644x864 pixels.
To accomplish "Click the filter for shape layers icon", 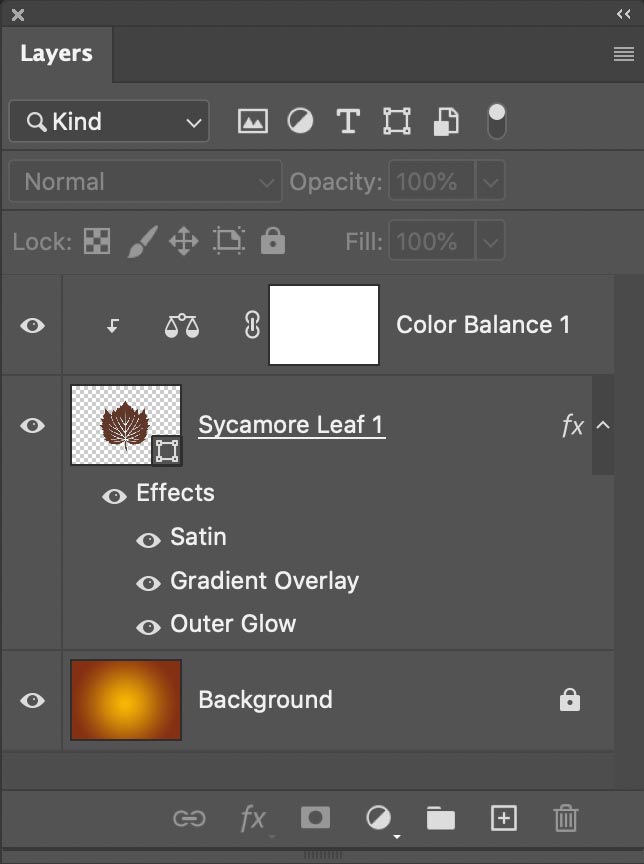I will [396, 120].
